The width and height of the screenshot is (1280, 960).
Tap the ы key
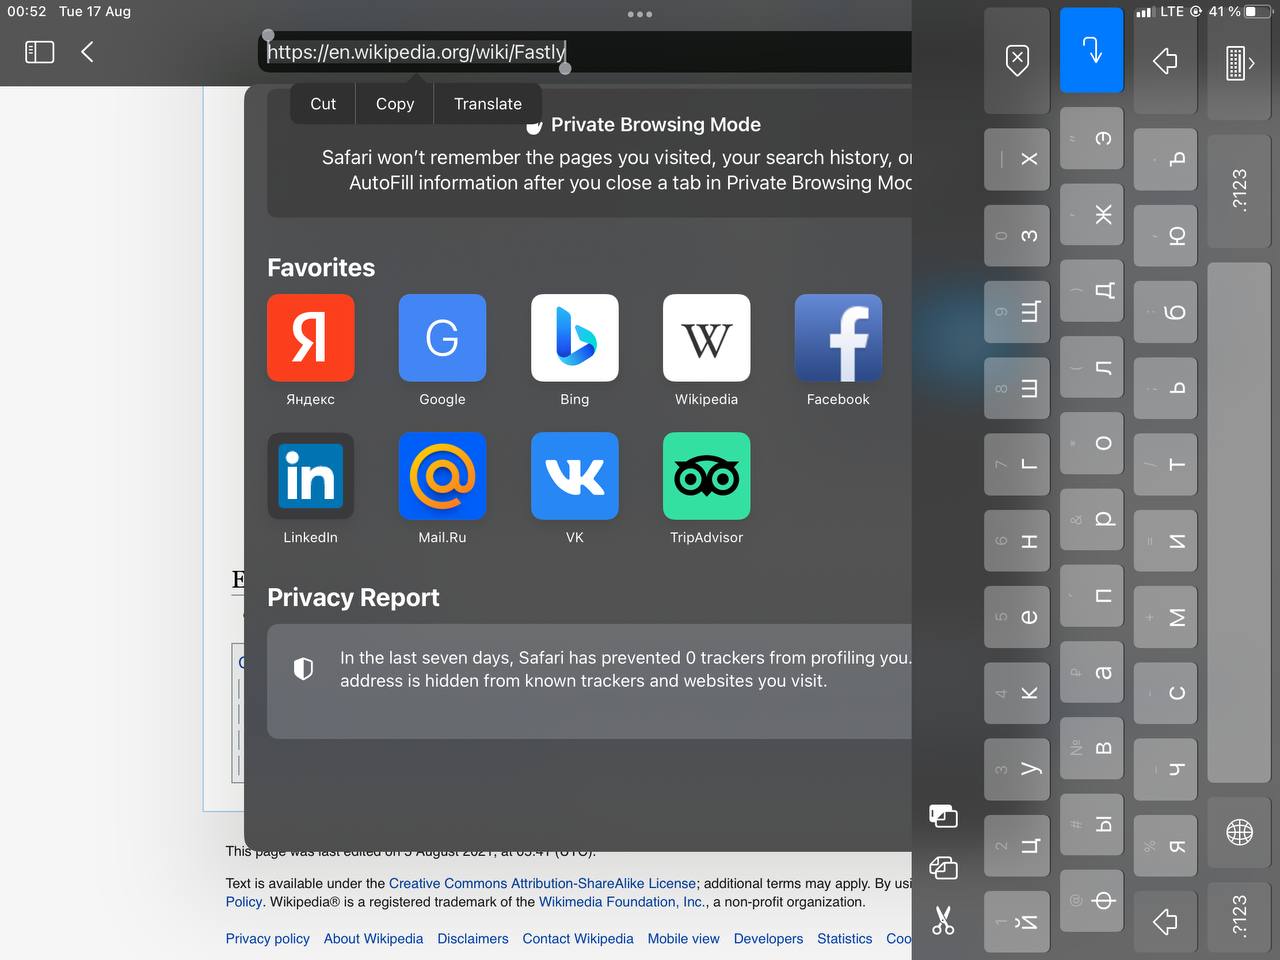pos(1092,824)
